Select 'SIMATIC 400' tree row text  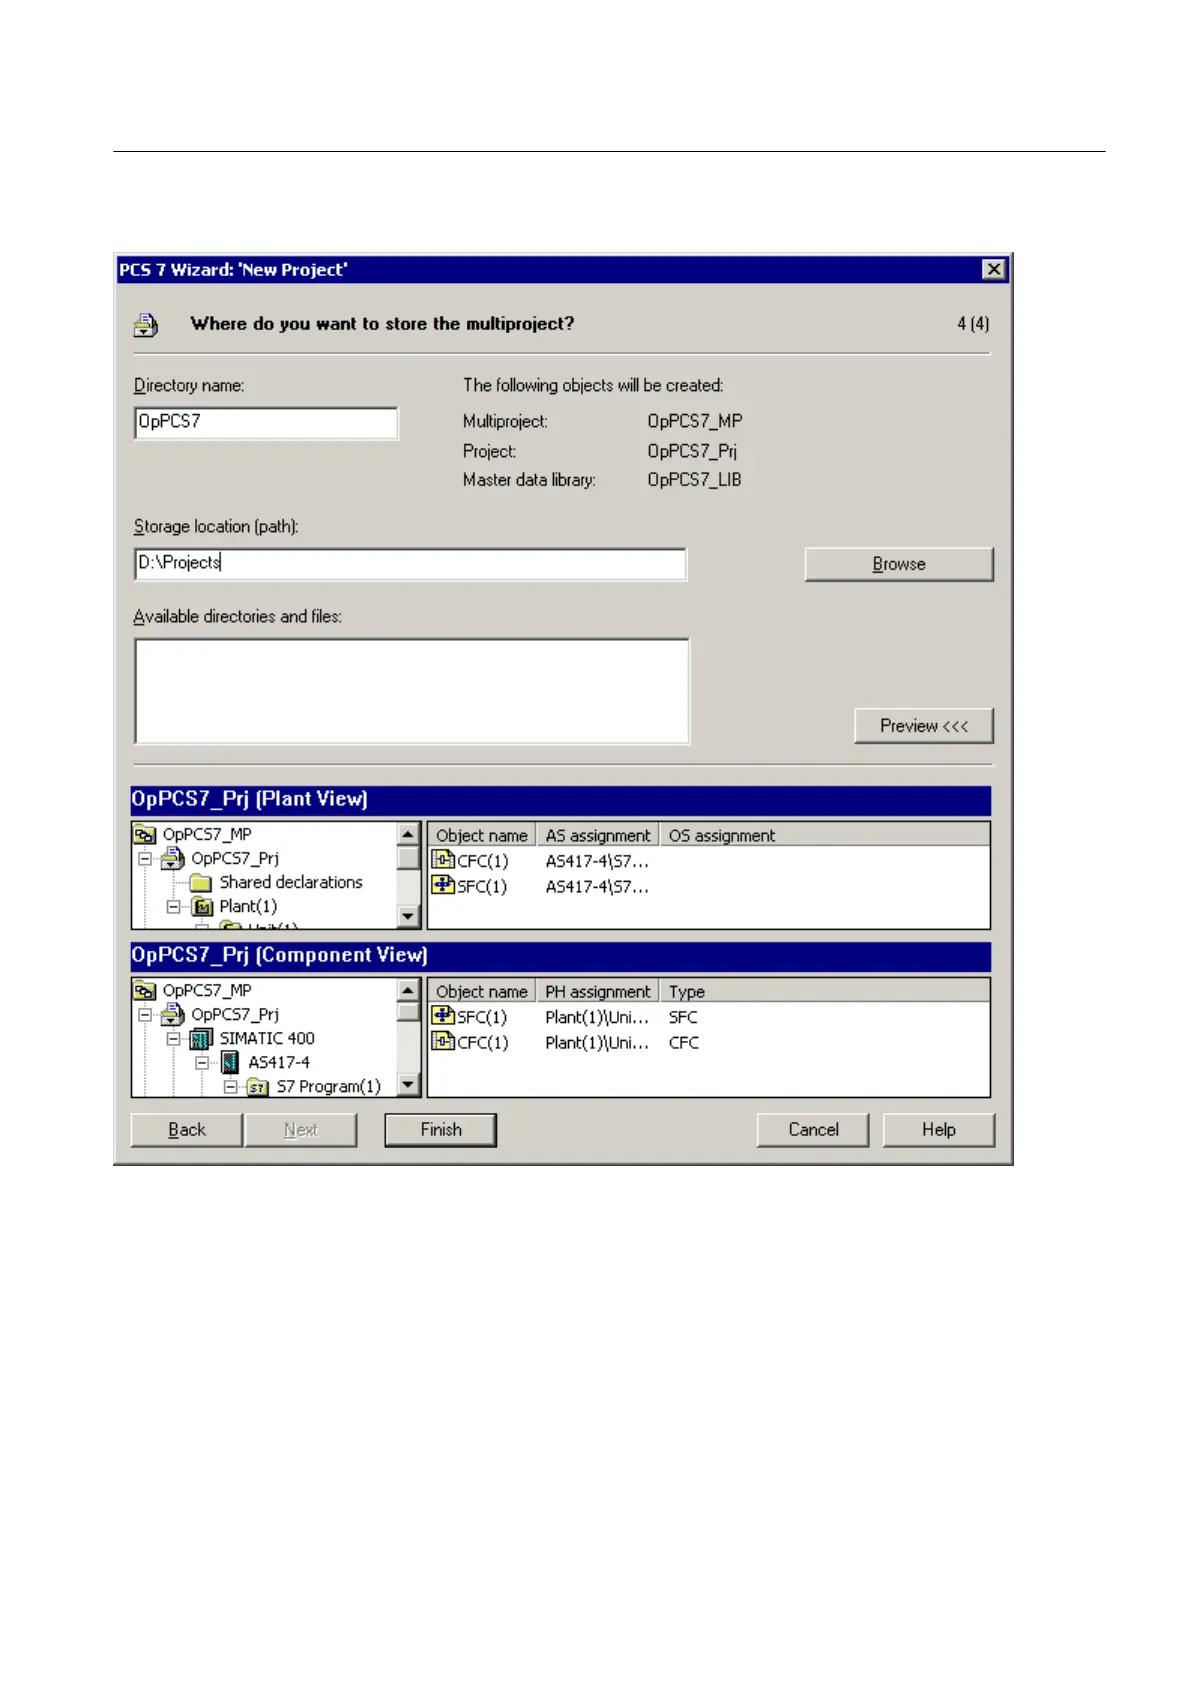coord(267,1038)
